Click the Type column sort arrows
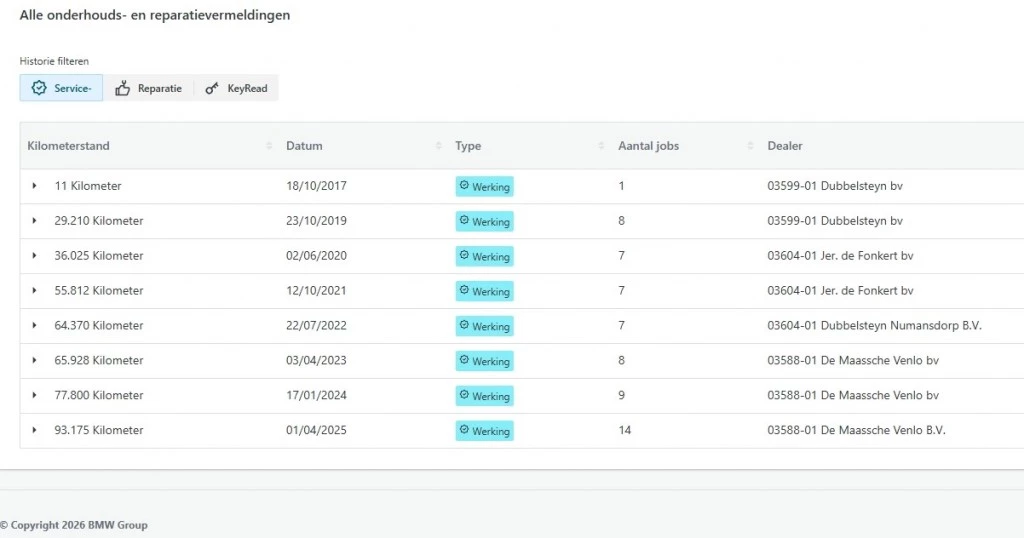The width and height of the screenshot is (1024, 538). pos(601,146)
